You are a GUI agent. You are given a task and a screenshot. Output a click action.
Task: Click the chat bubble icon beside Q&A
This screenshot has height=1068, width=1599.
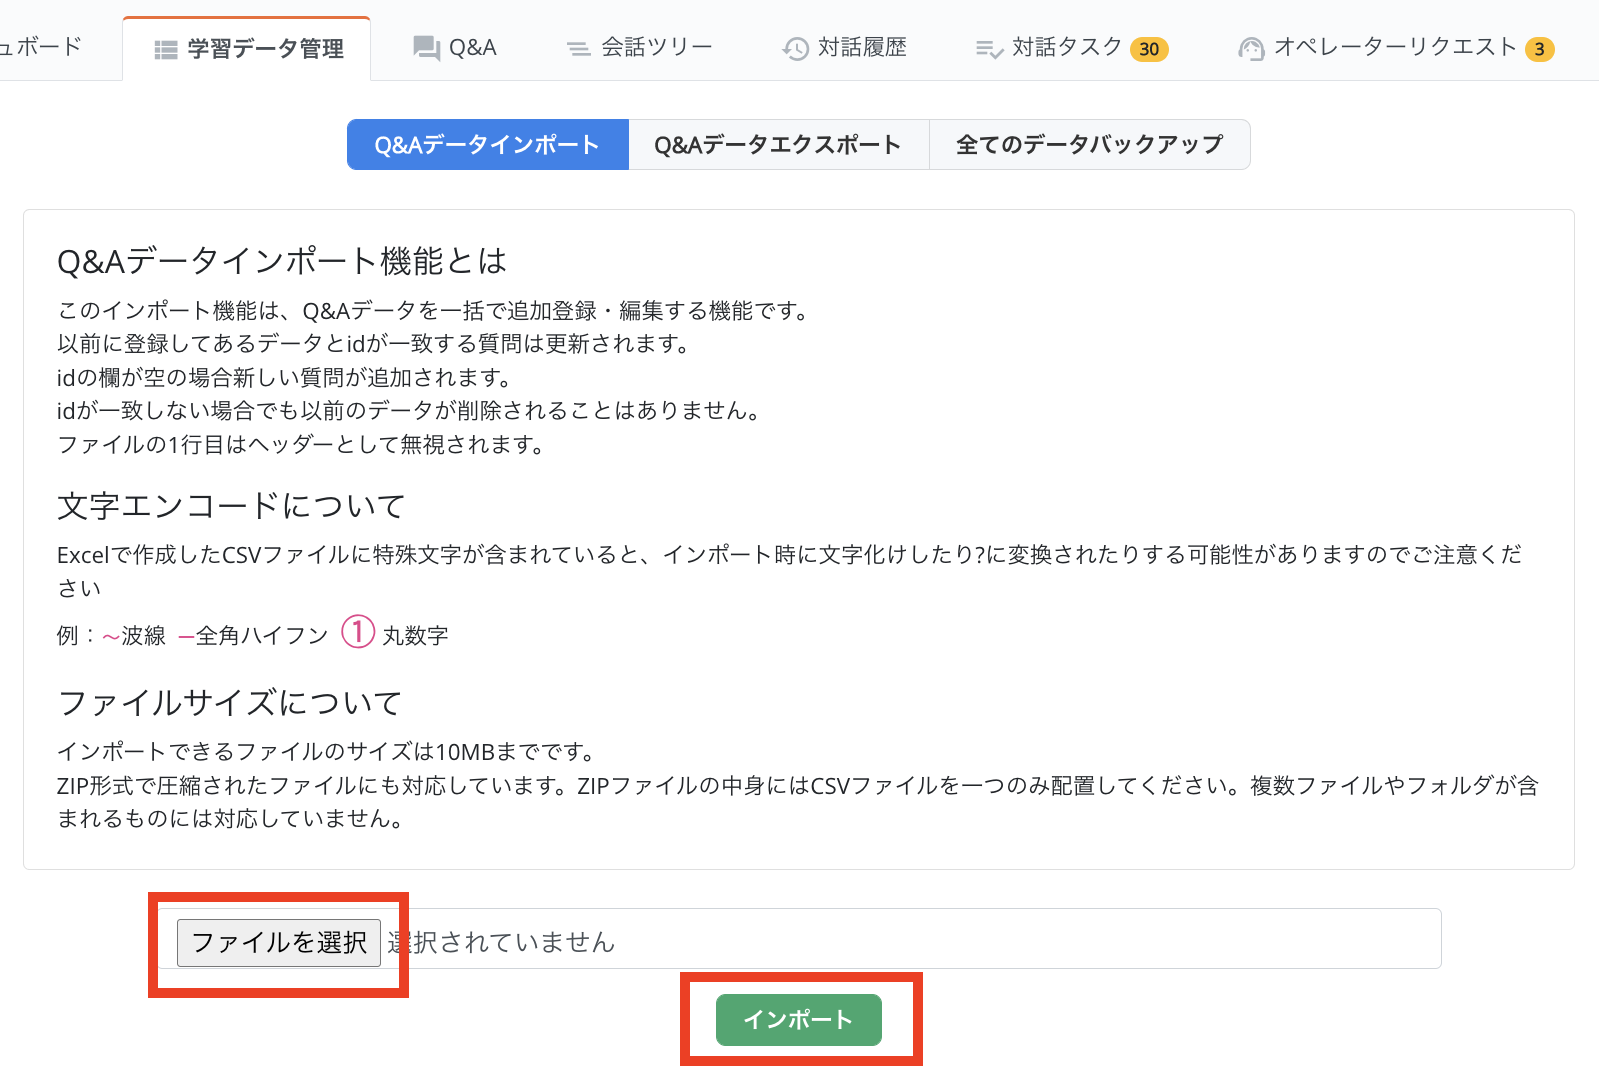tap(427, 48)
